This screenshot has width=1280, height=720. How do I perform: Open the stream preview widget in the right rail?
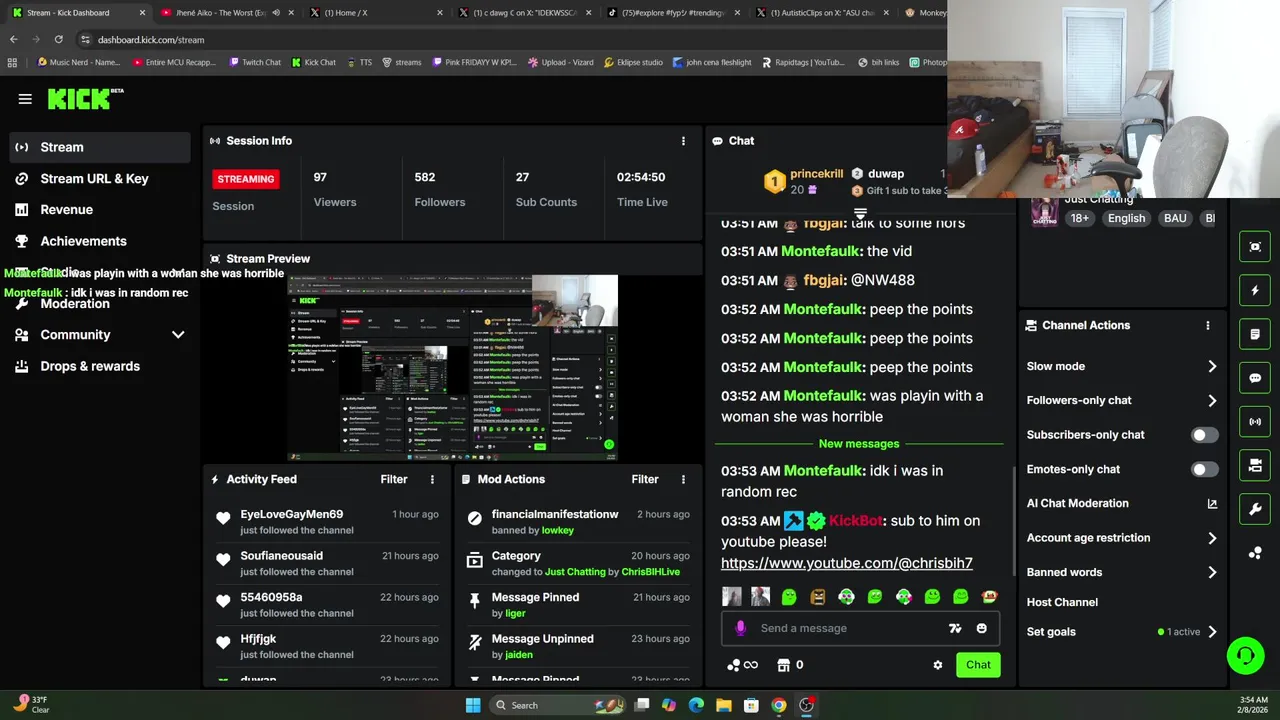pos(1255,247)
